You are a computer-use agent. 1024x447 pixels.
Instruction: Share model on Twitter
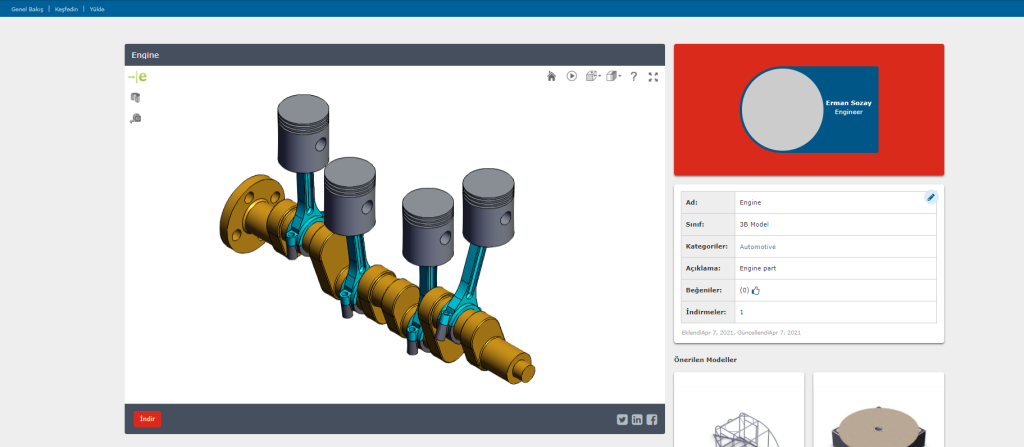coord(622,419)
